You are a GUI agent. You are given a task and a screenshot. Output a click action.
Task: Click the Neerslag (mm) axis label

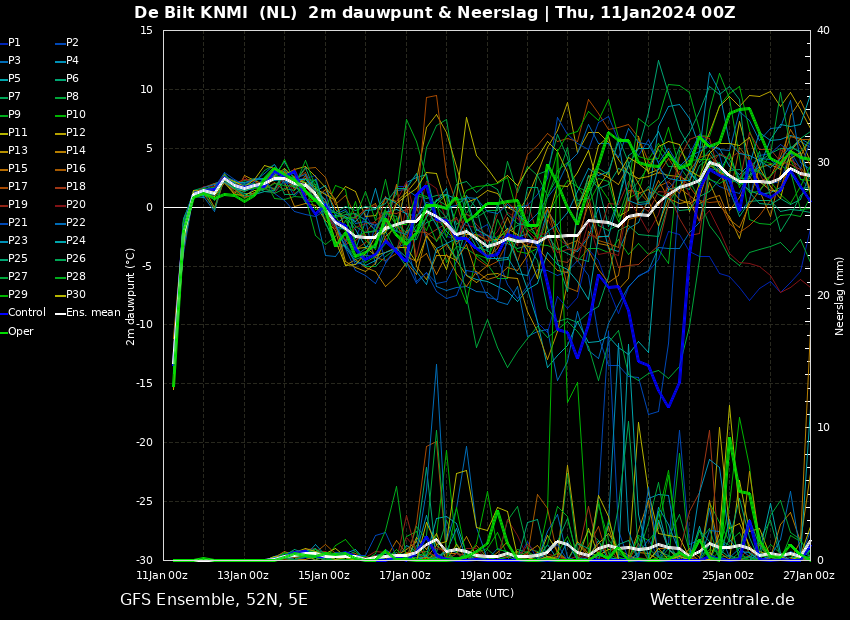coord(839,296)
